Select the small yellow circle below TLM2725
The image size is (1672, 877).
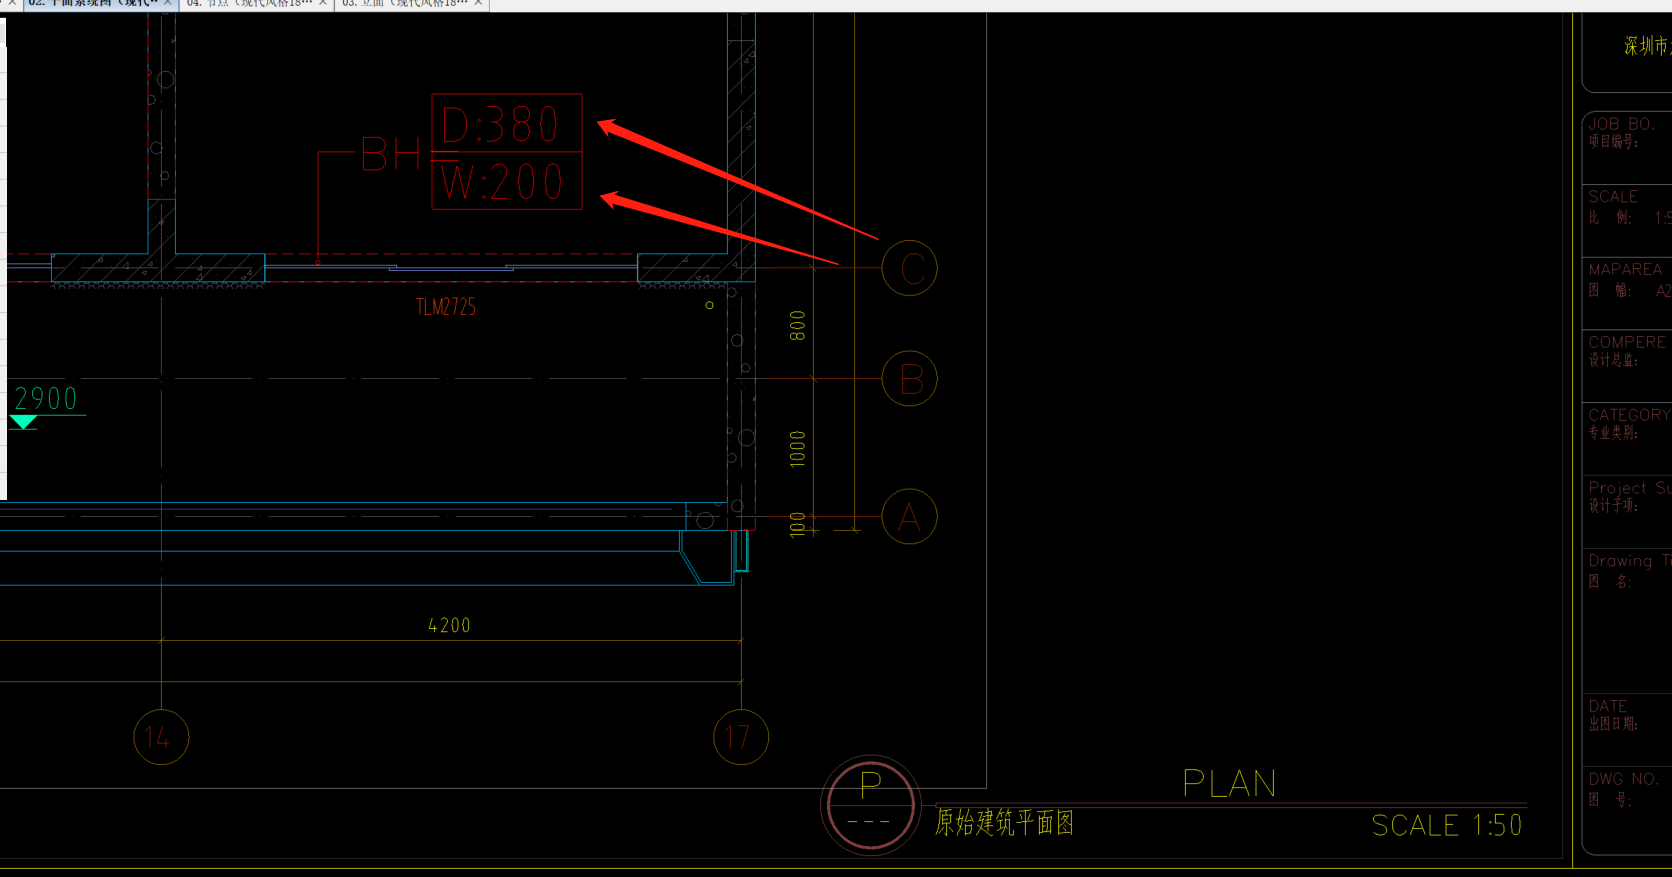709,305
